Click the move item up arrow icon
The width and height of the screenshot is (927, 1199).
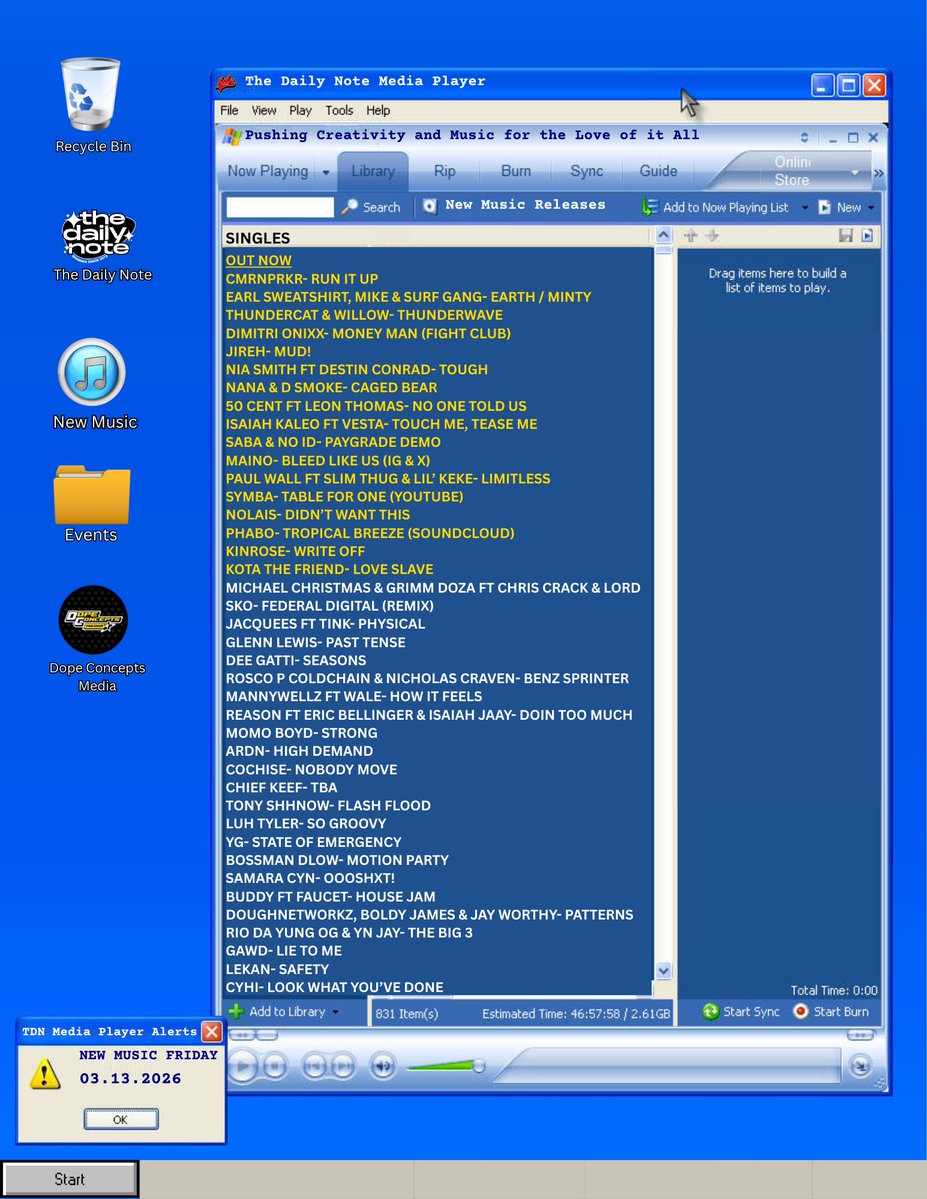pos(691,236)
